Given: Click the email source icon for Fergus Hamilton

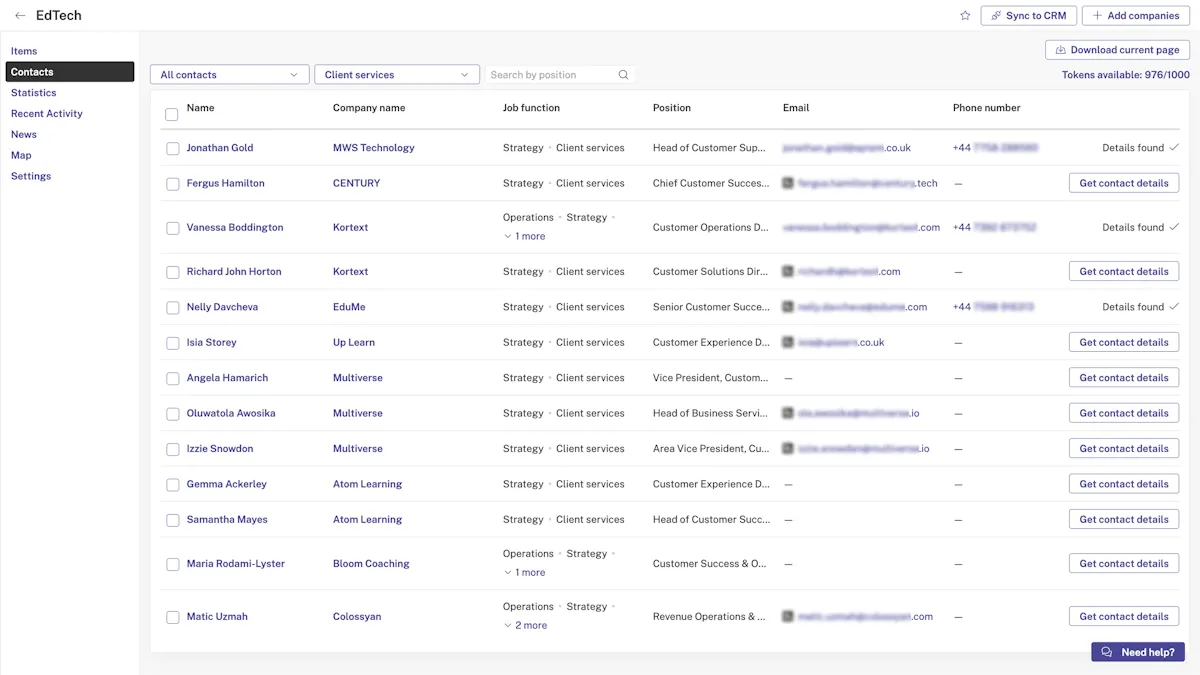Looking at the screenshot, I should pyautogui.click(x=788, y=184).
